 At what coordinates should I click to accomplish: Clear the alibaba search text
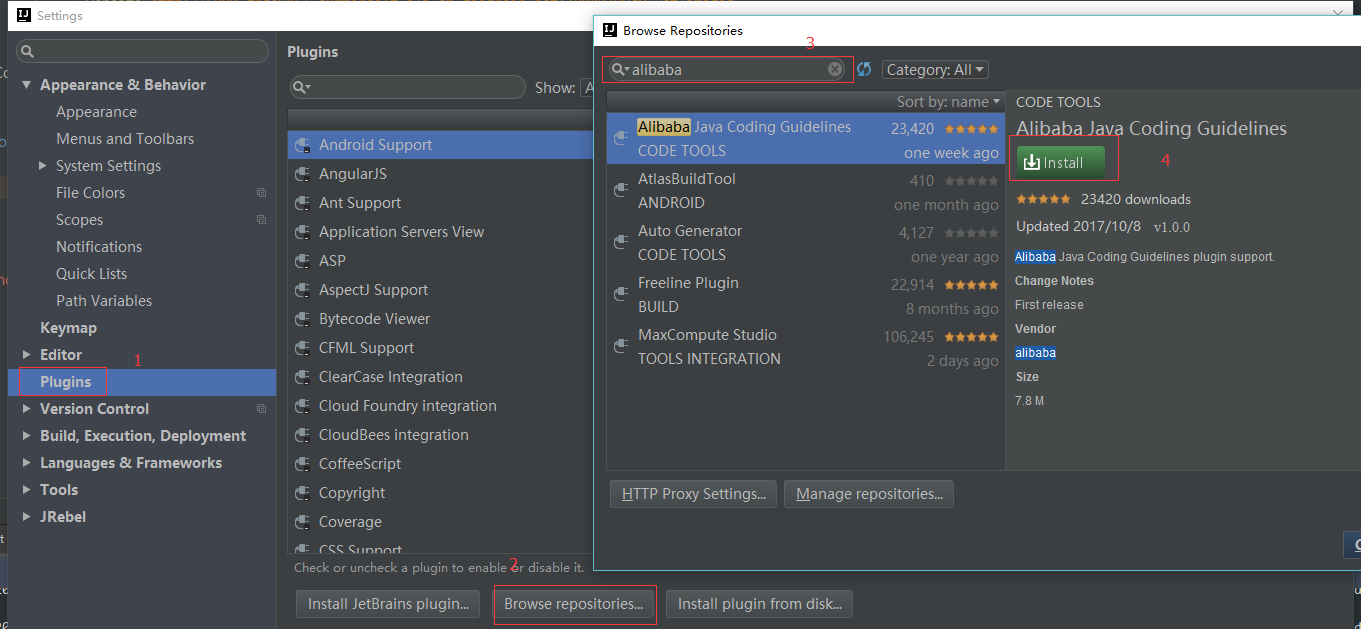click(x=835, y=69)
